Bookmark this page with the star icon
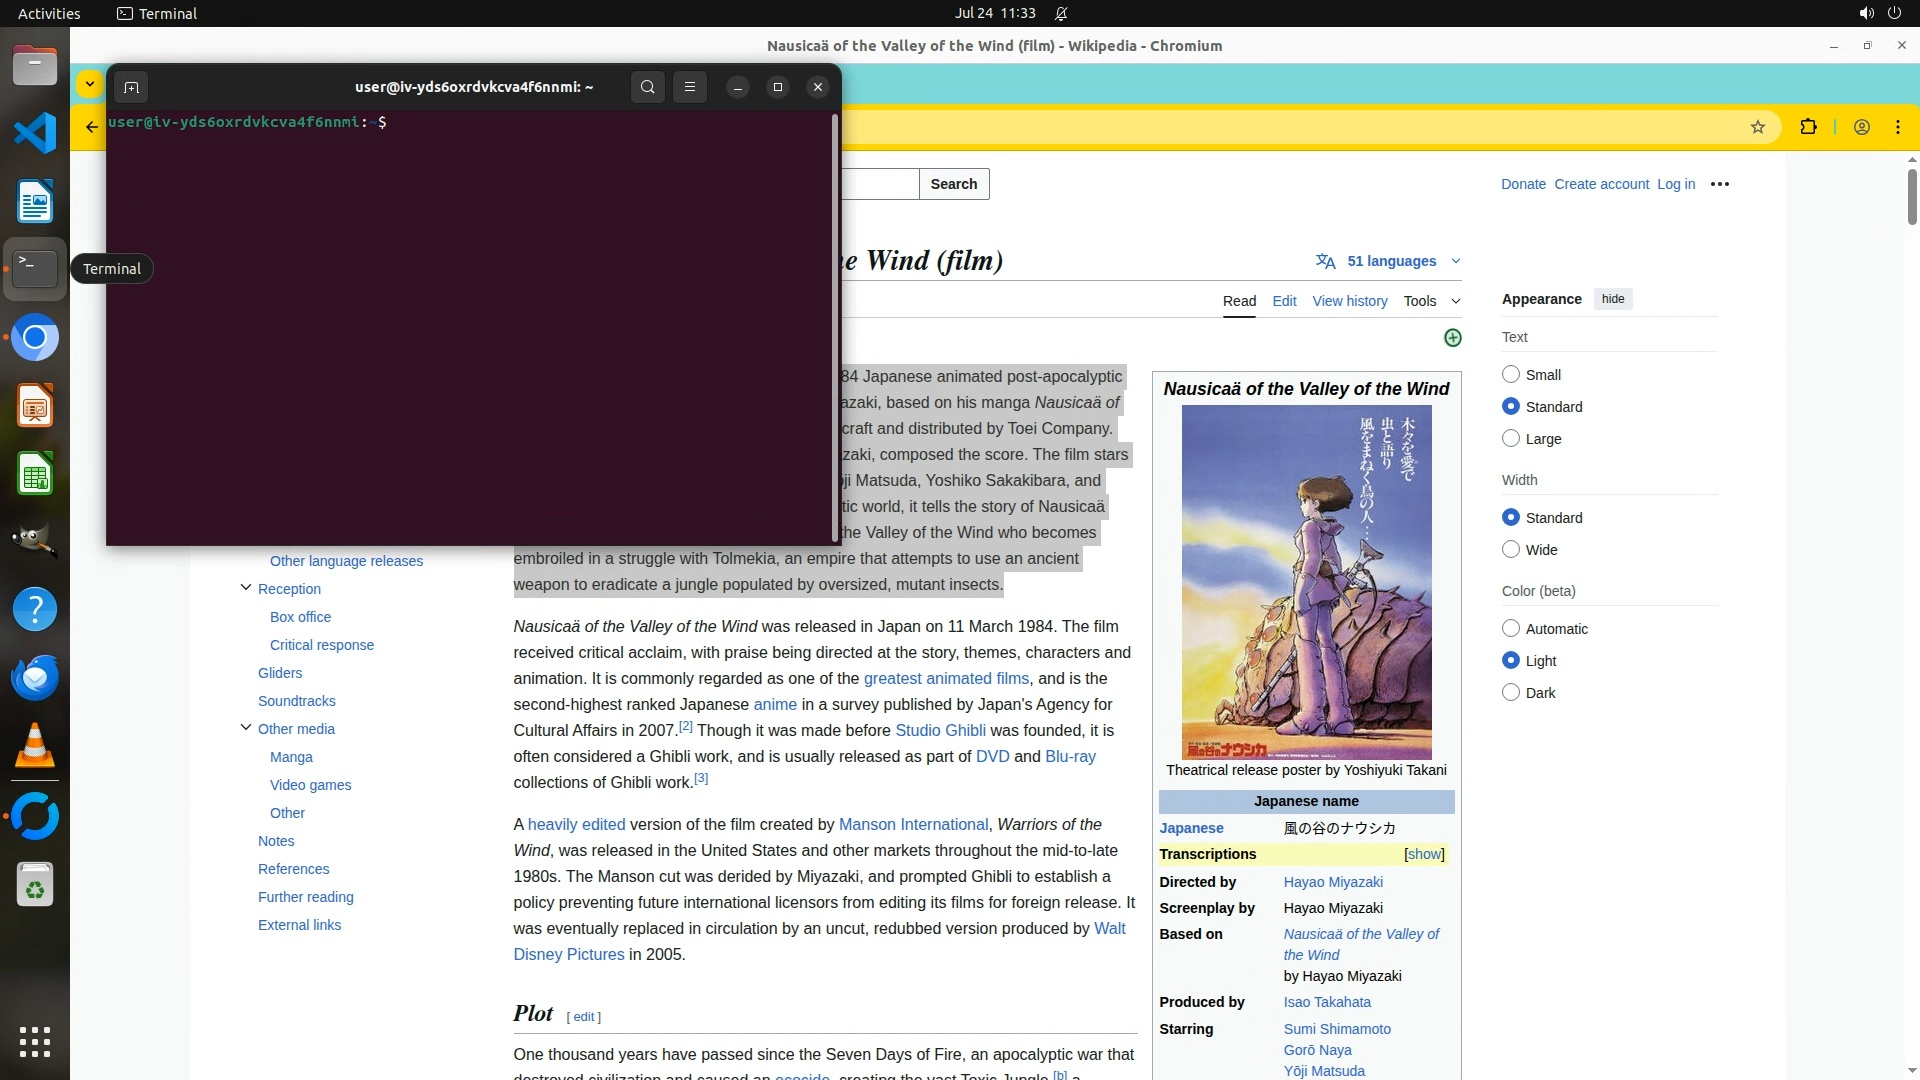Screen dimensions: 1920x1080 click(x=1758, y=127)
